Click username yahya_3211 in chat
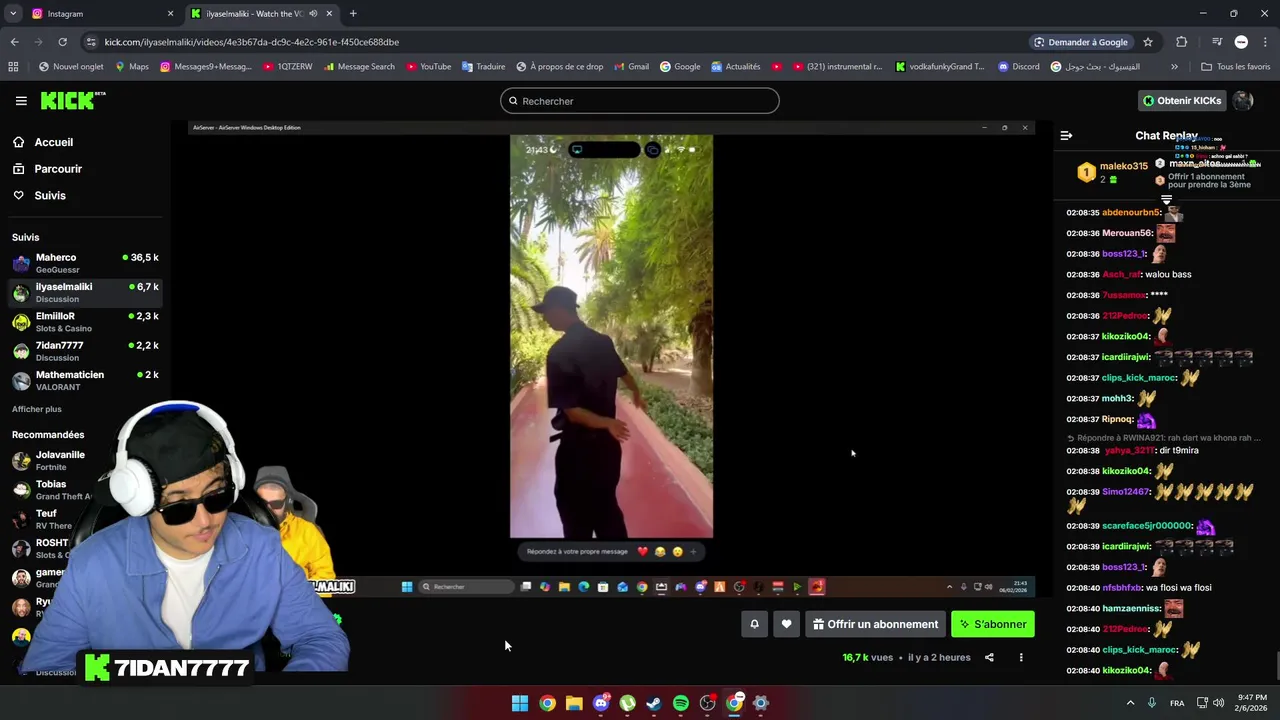The width and height of the screenshot is (1280, 720). (1129, 450)
